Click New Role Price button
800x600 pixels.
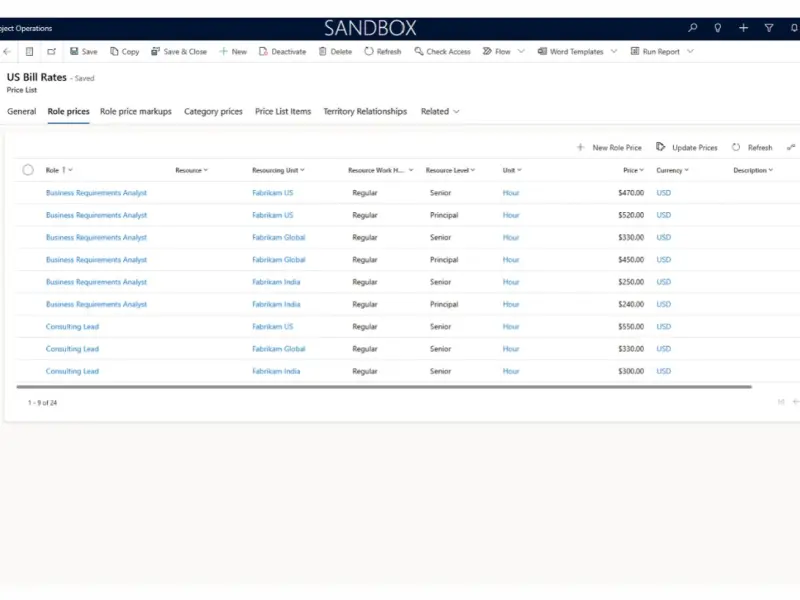(x=609, y=148)
